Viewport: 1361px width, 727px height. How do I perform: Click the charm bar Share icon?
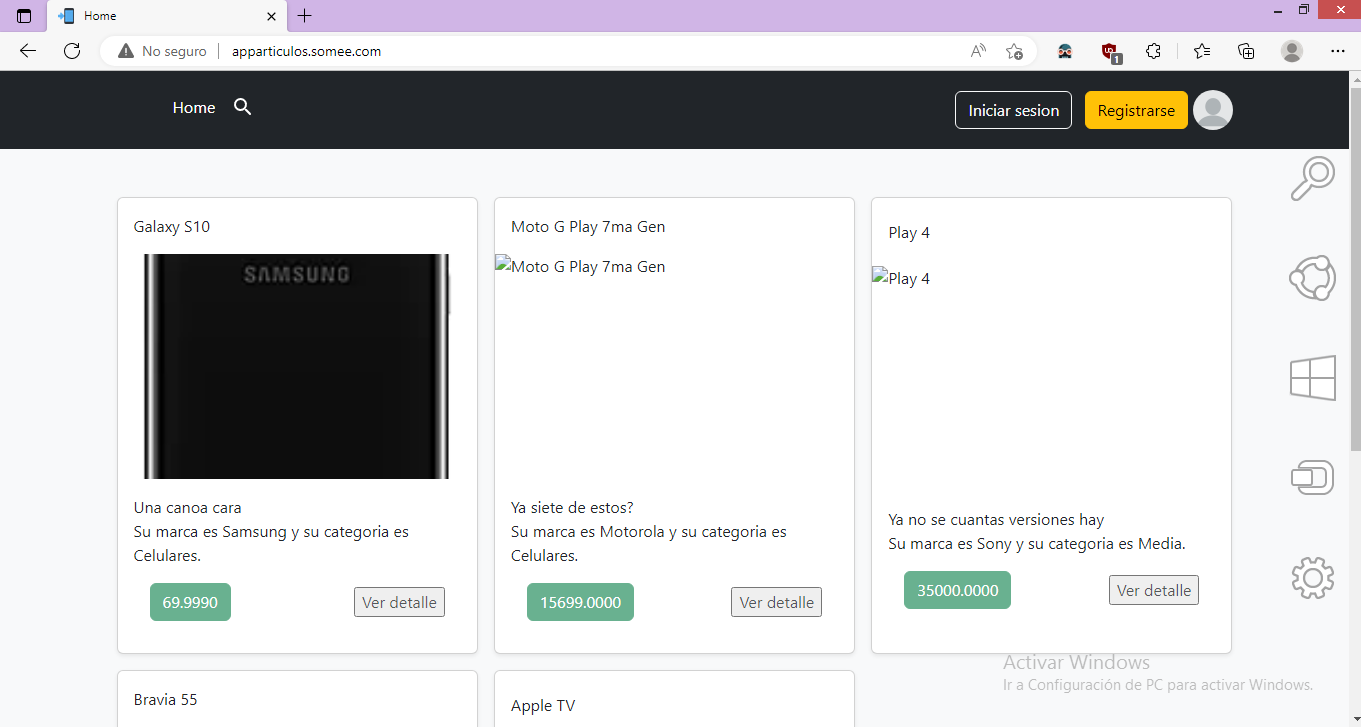(x=1313, y=278)
